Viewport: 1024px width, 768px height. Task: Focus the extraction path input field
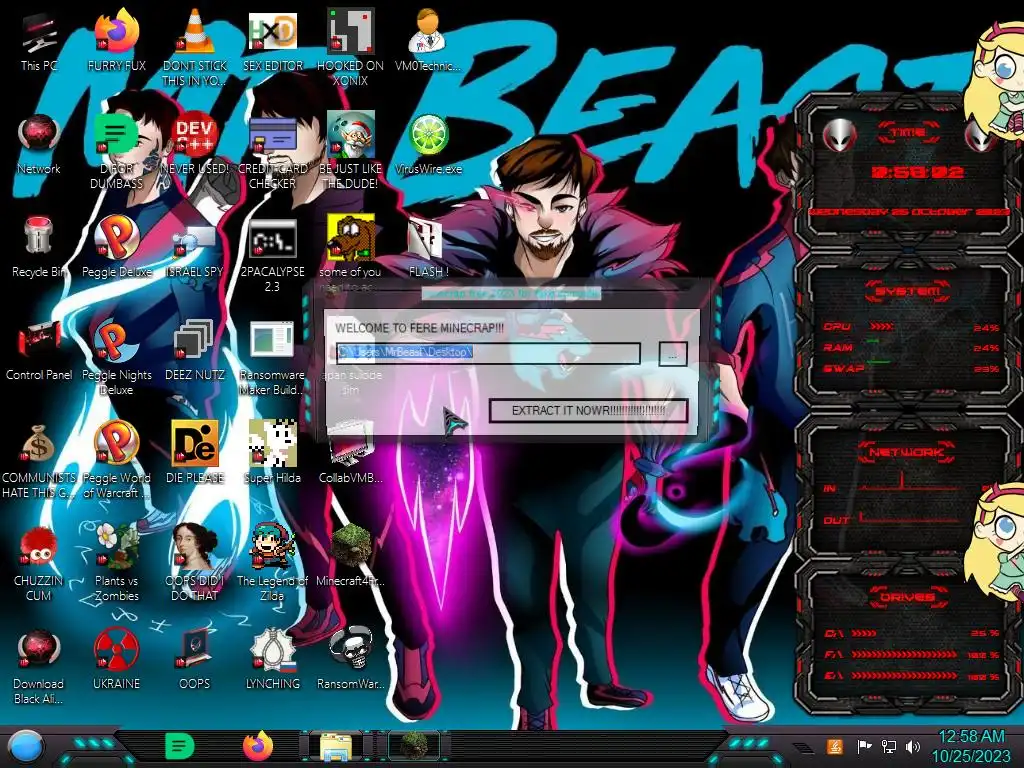point(488,353)
